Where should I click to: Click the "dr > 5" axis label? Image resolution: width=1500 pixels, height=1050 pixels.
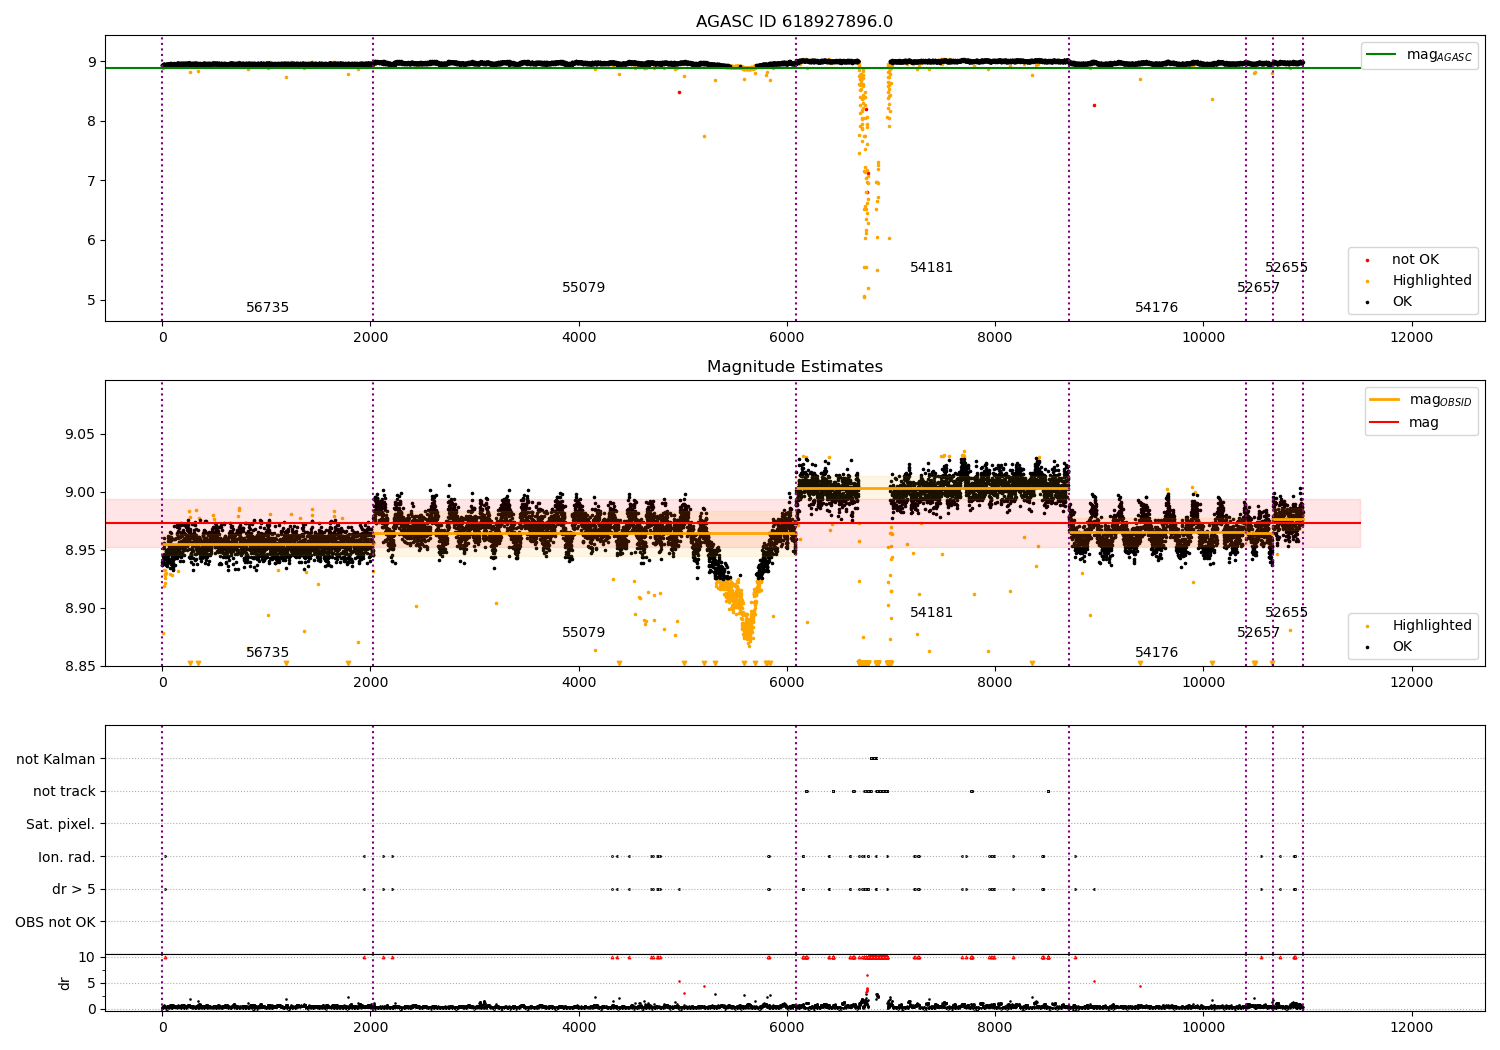[74, 889]
